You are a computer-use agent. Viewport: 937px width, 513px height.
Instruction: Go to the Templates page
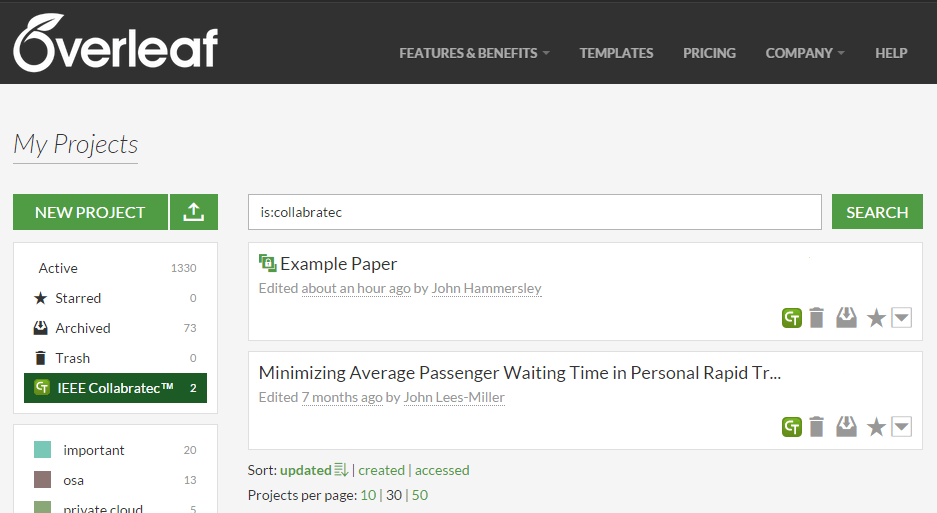616,53
